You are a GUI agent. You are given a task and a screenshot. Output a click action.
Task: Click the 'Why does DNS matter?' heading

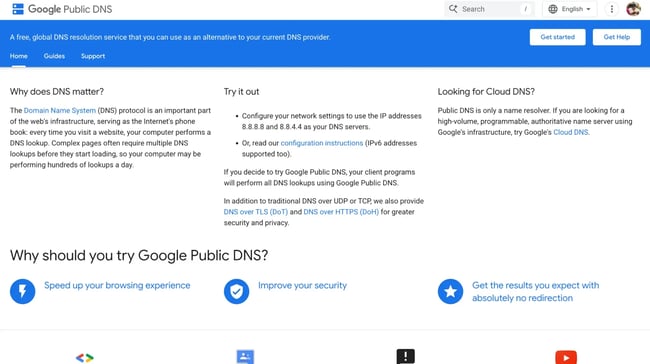(x=57, y=92)
